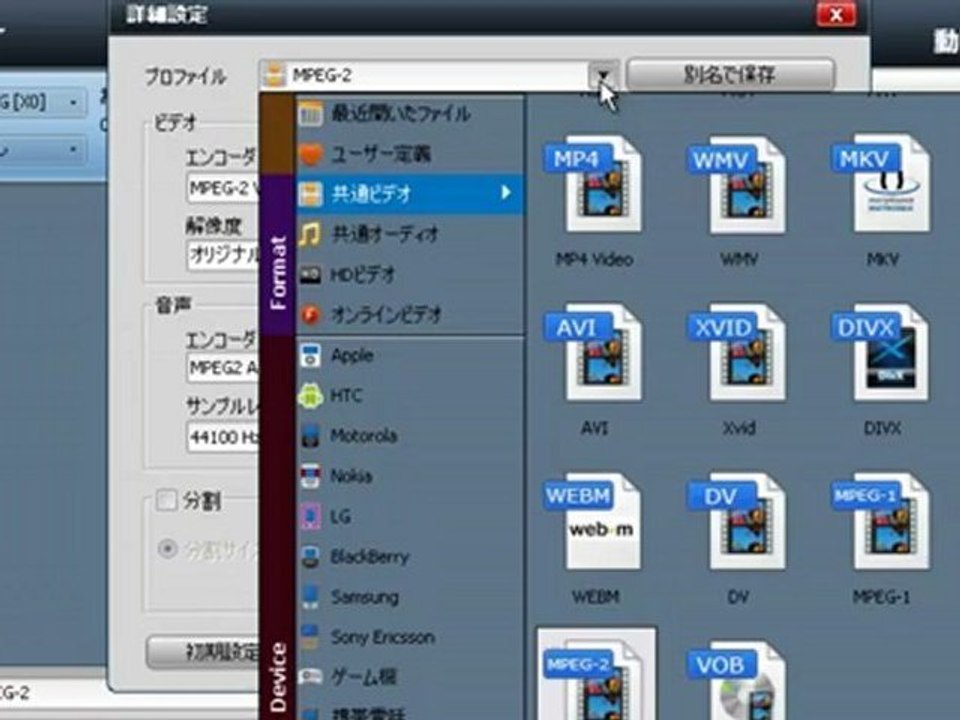Open the Nokia device category

[410, 476]
